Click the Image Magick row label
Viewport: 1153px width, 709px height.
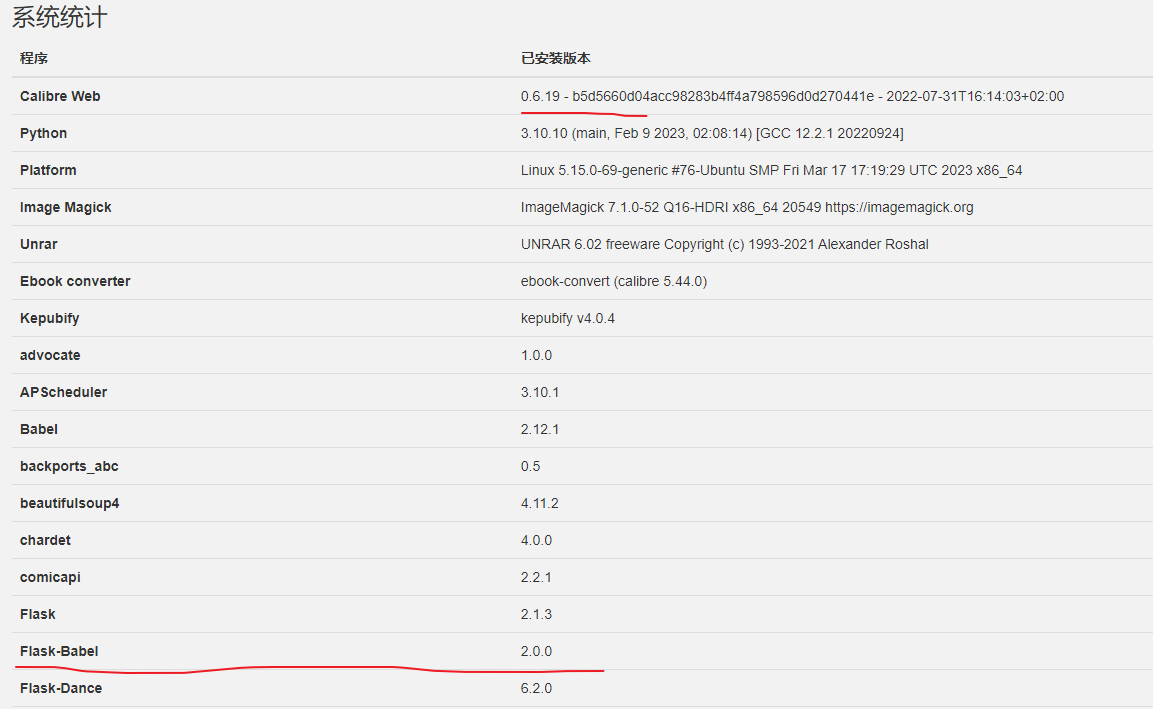tap(65, 207)
